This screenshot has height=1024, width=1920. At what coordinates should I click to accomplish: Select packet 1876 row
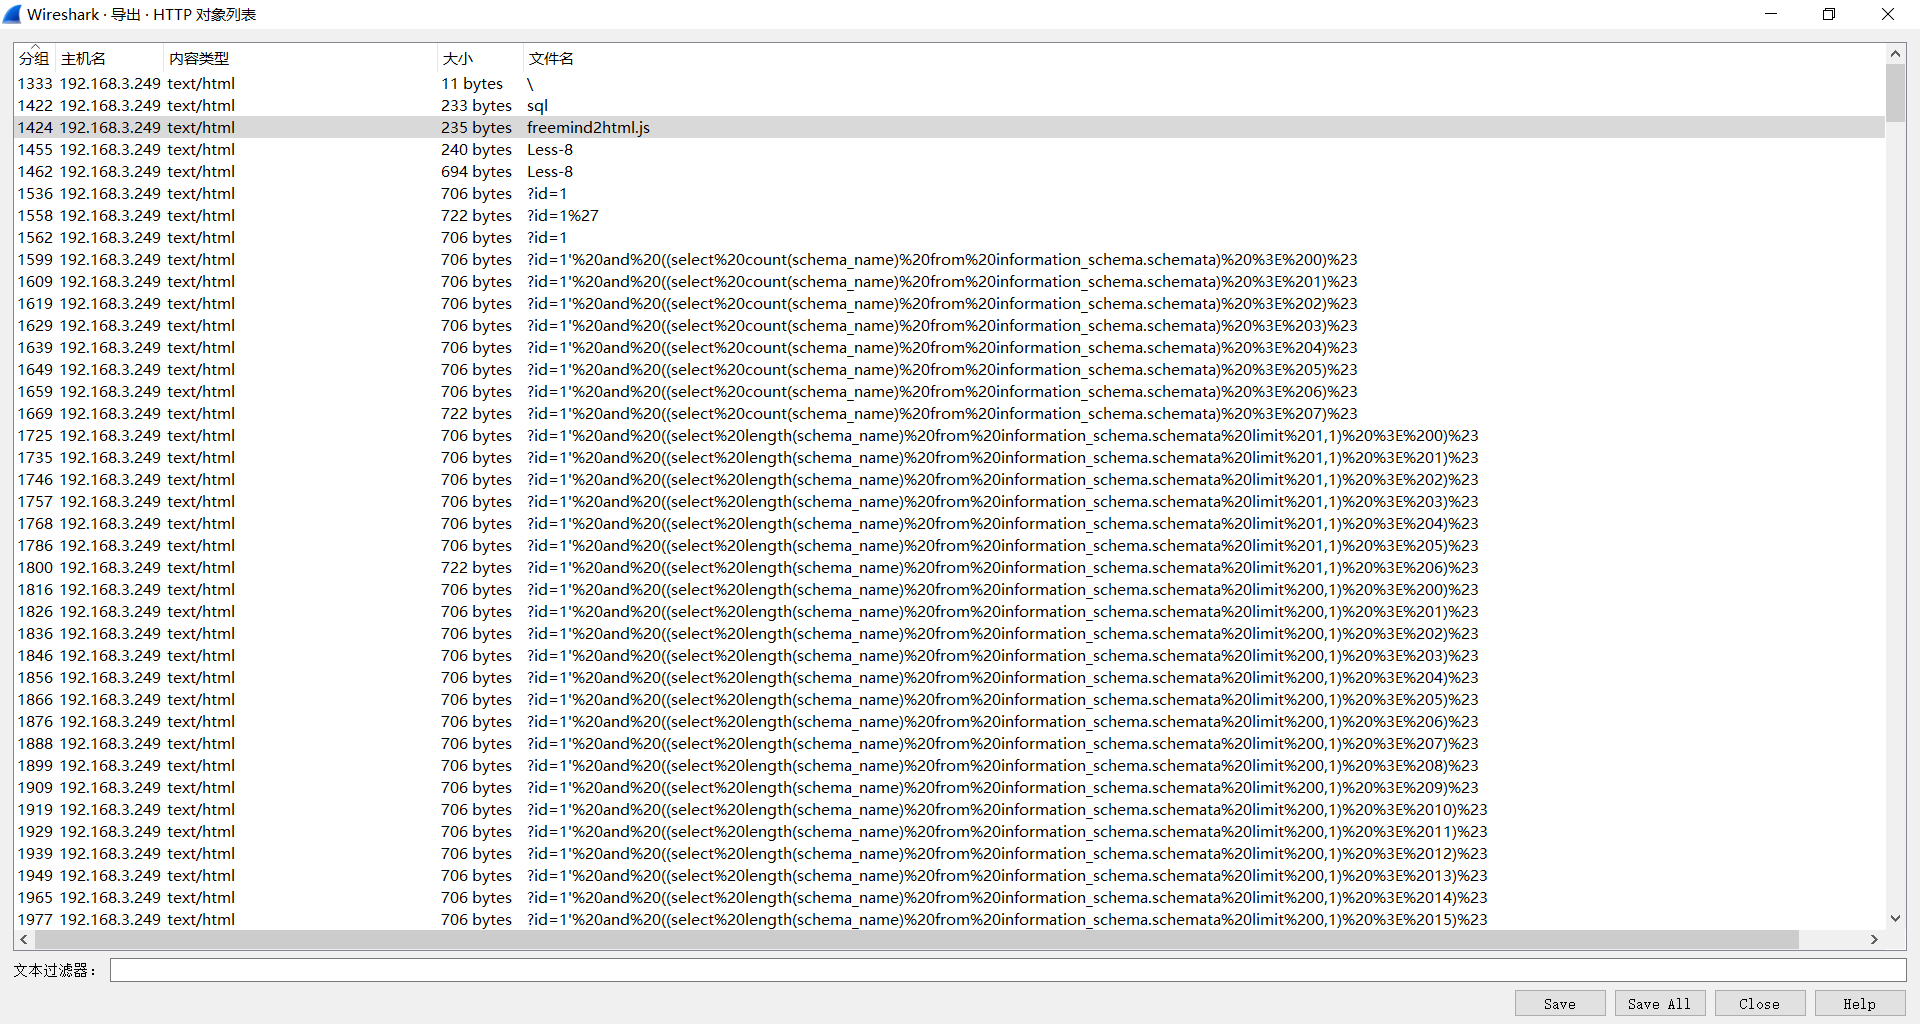pyautogui.click(x=949, y=721)
